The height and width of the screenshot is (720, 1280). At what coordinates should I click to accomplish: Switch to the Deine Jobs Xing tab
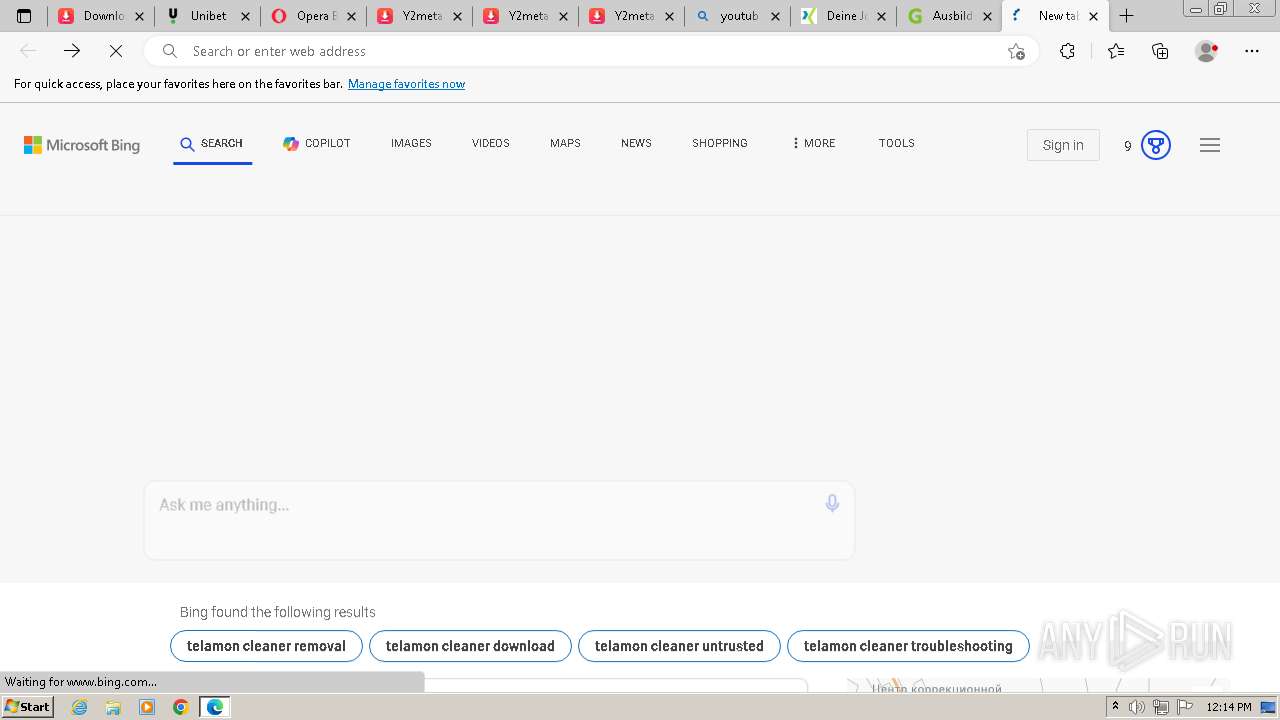pos(844,16)
